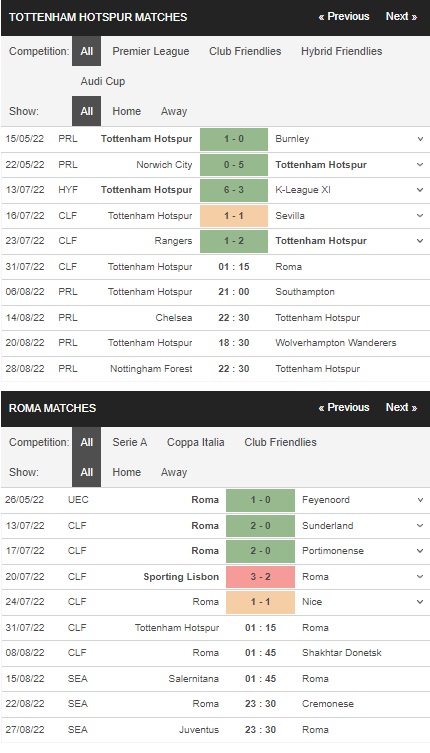Filter Roma matches by Serie A
Screen dimensions: 430x753
pos(130,442)
